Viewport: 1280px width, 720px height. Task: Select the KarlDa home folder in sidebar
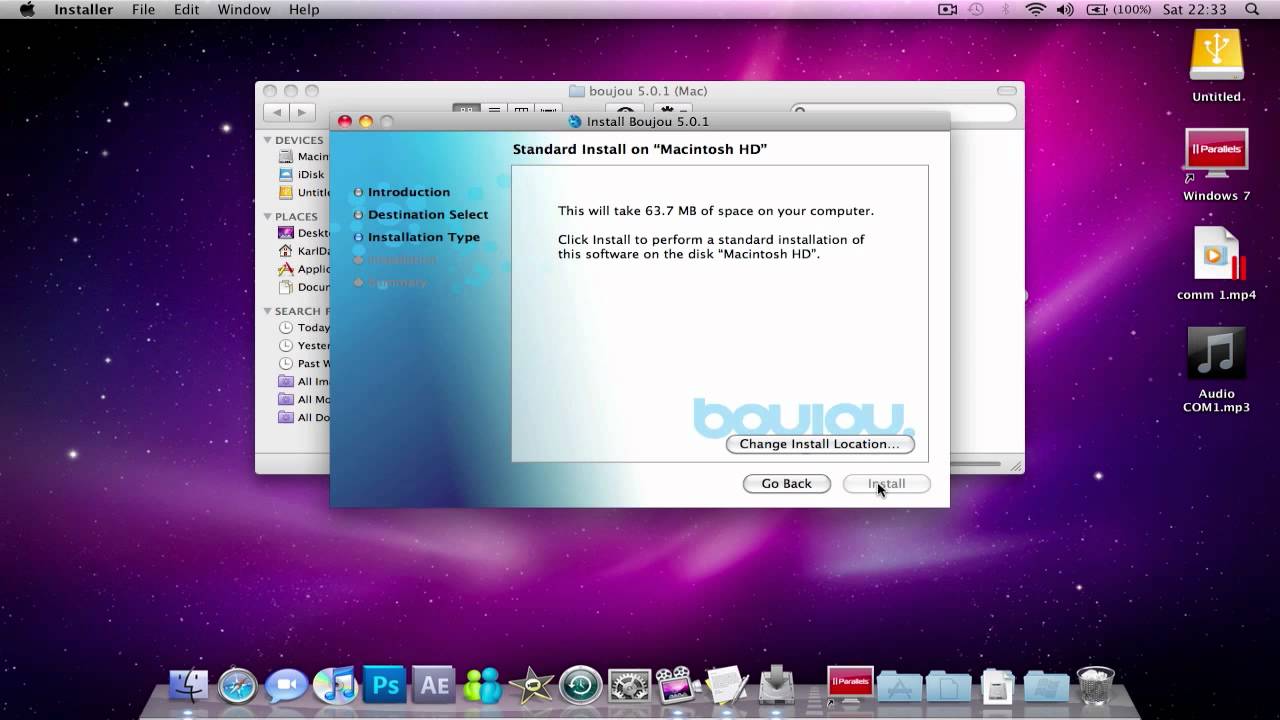pyautogui.click(x=303, y=251)
